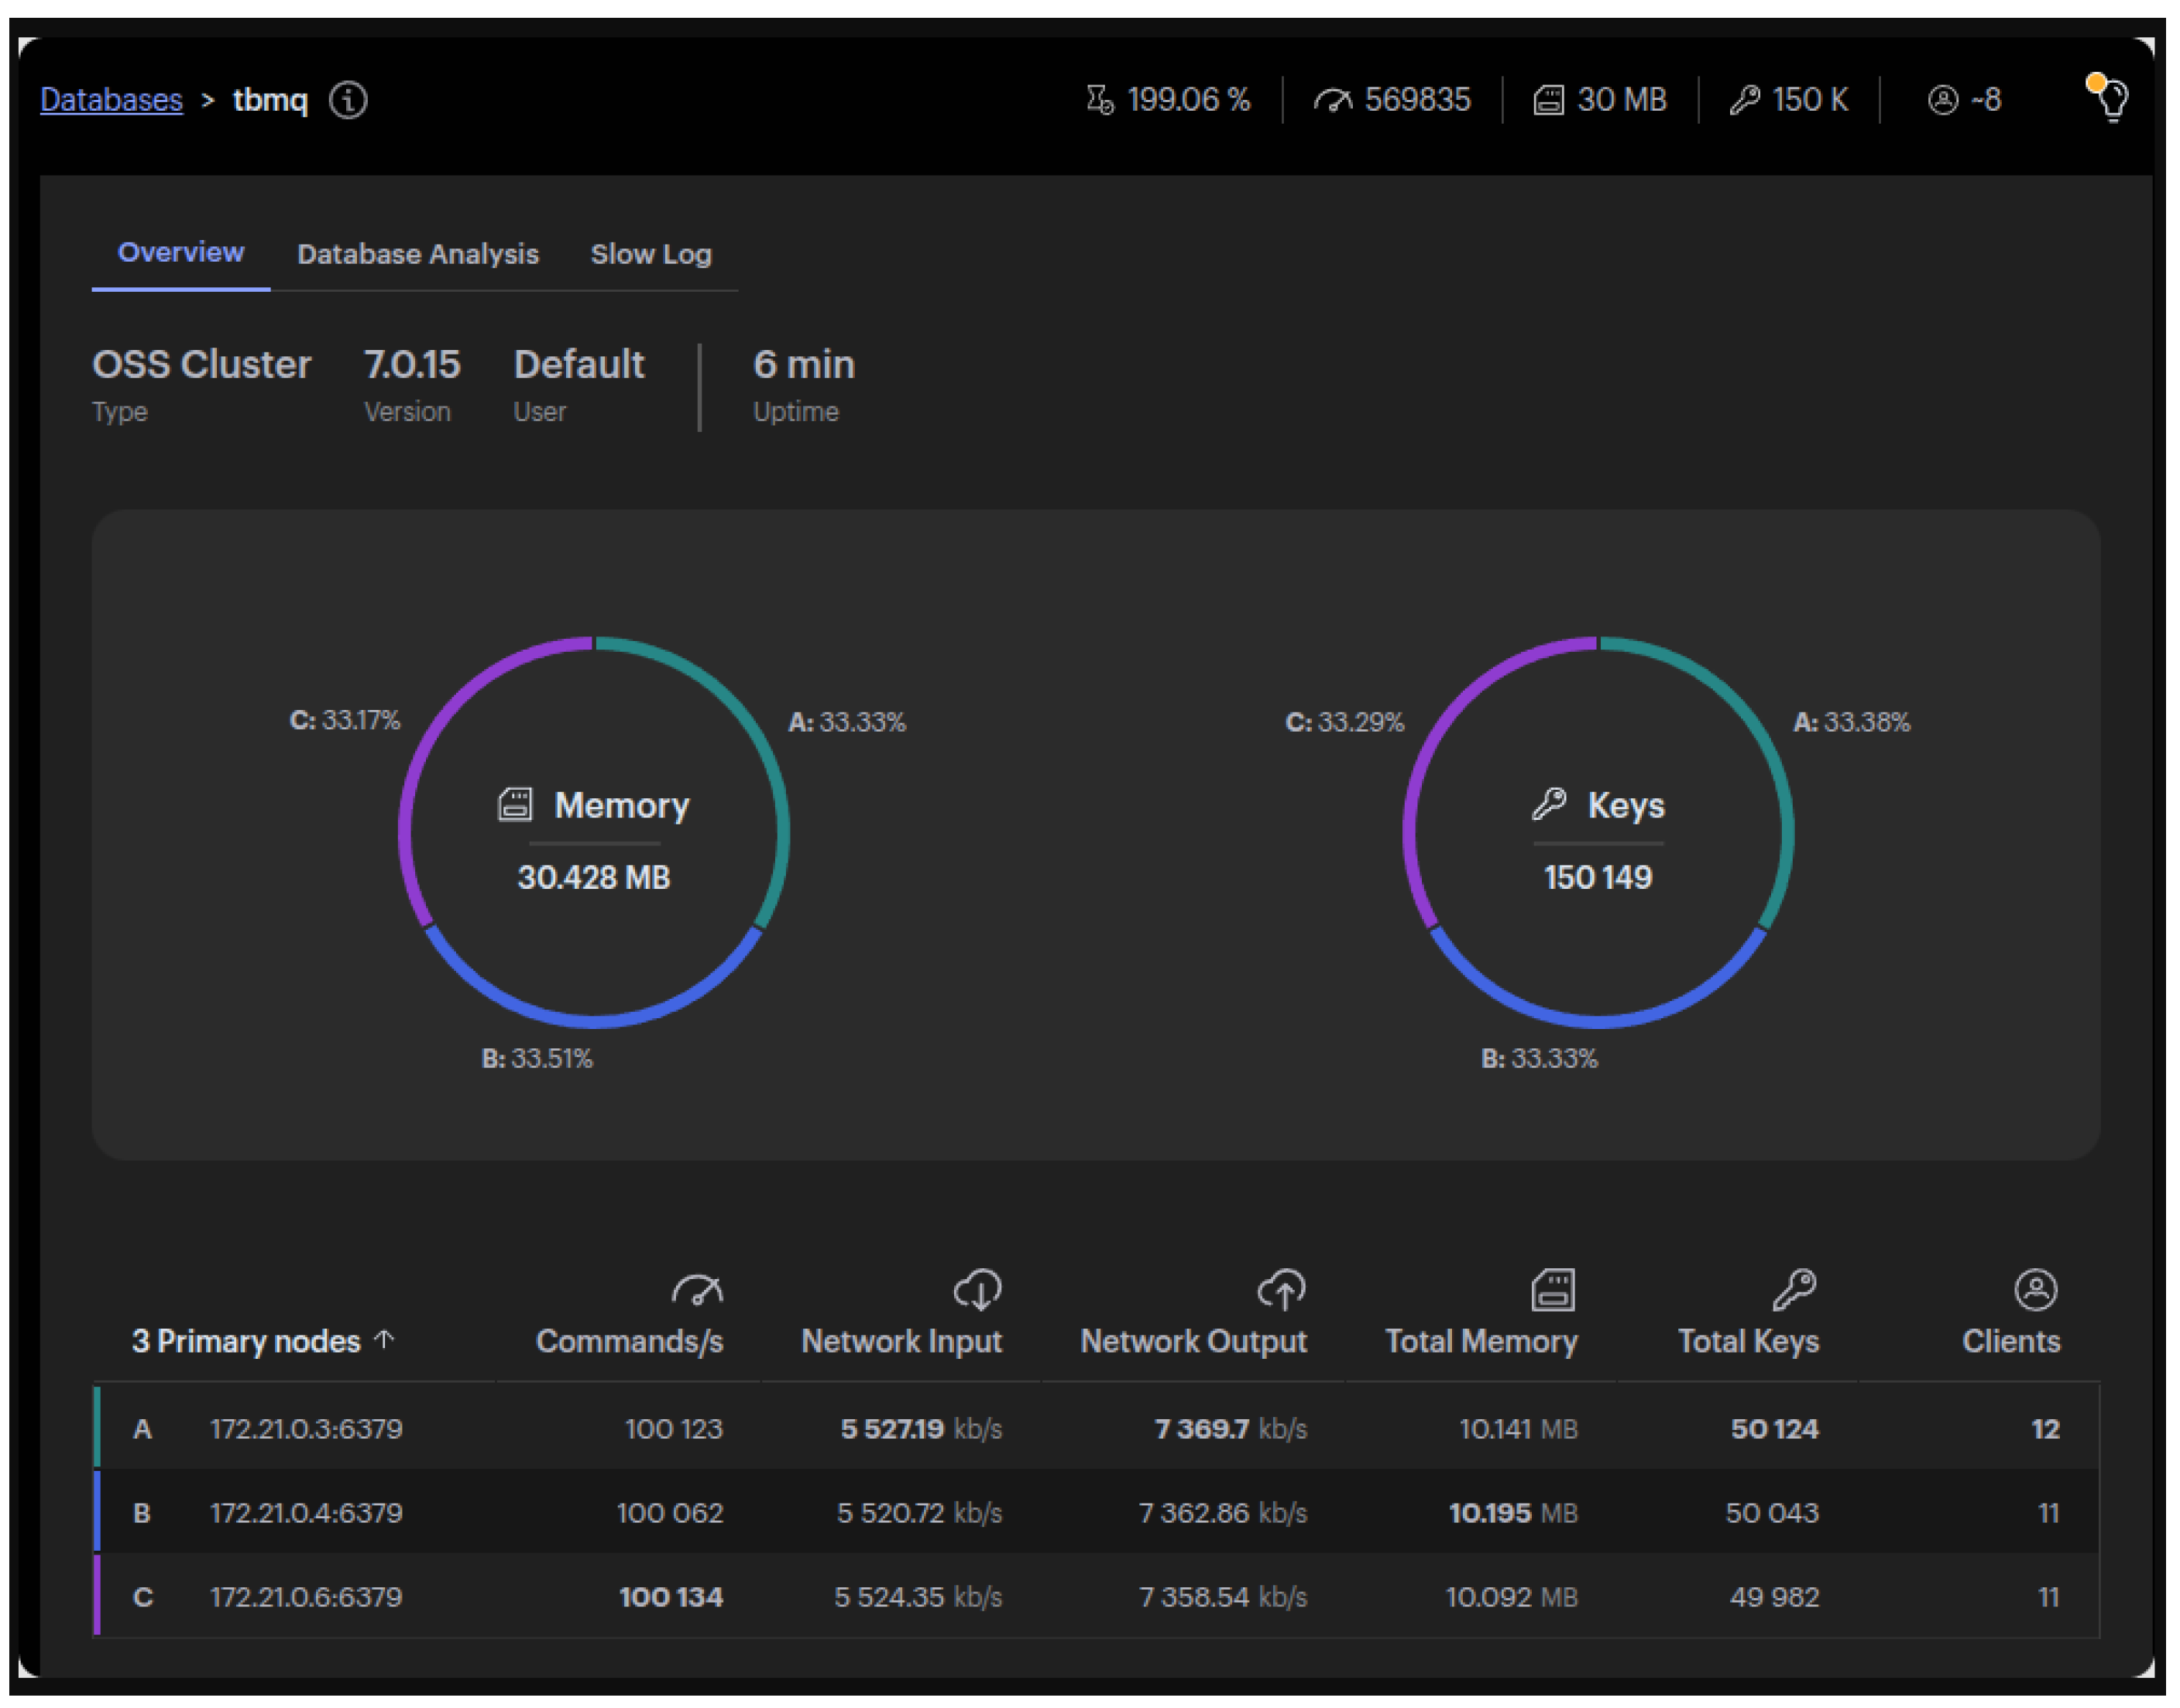The height and width of the screenshot is (1708, 2180).
Task: Click 6 min uptime value
Action: (803, 364)
